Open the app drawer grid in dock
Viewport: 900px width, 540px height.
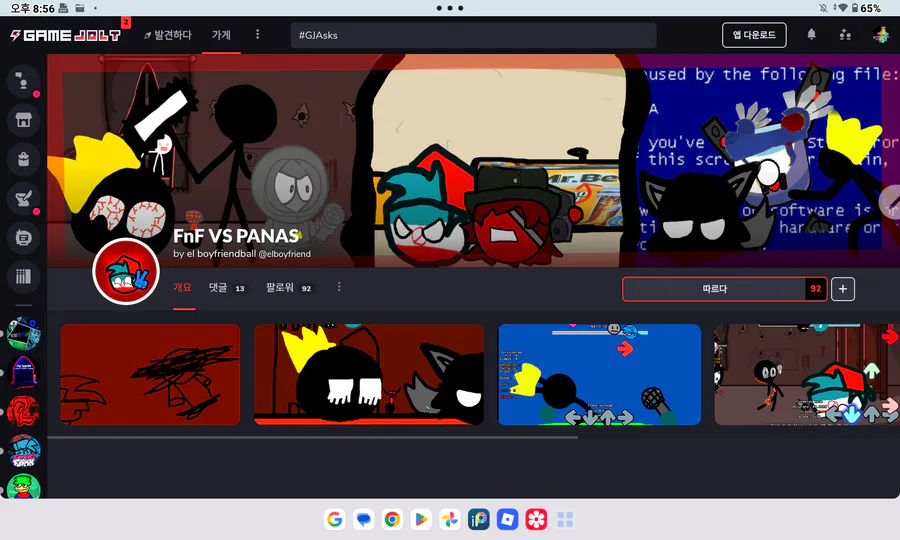pos(565,519)
